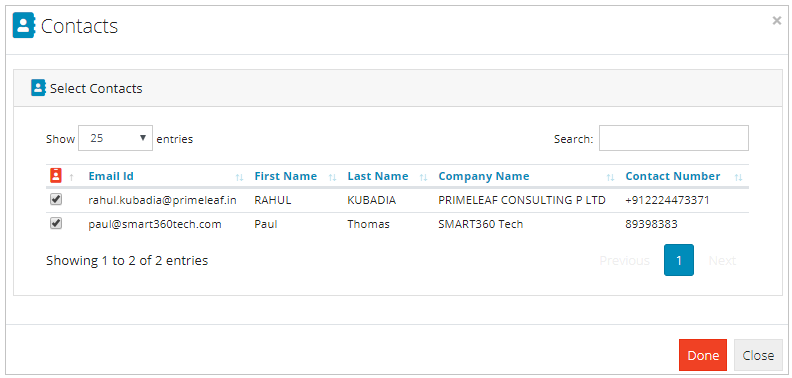This screenshot has height=378, width=792.
Task: Sort by the Contact Number column arrows
Action: tap(738, 177)
